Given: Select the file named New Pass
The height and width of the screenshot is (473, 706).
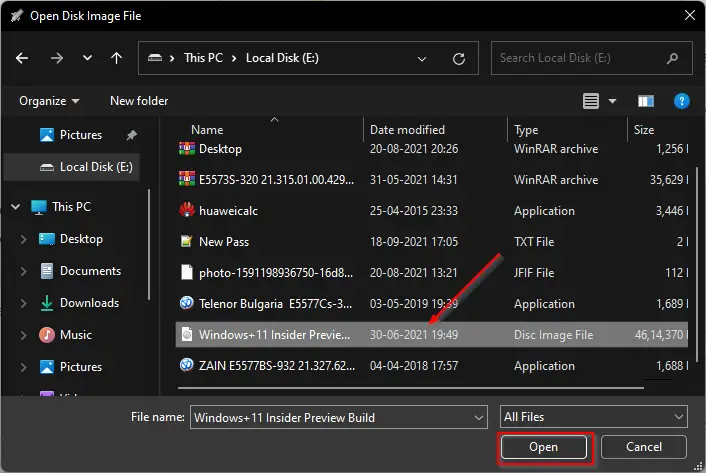Looking at the screenshot, I should tap(224, 242).
